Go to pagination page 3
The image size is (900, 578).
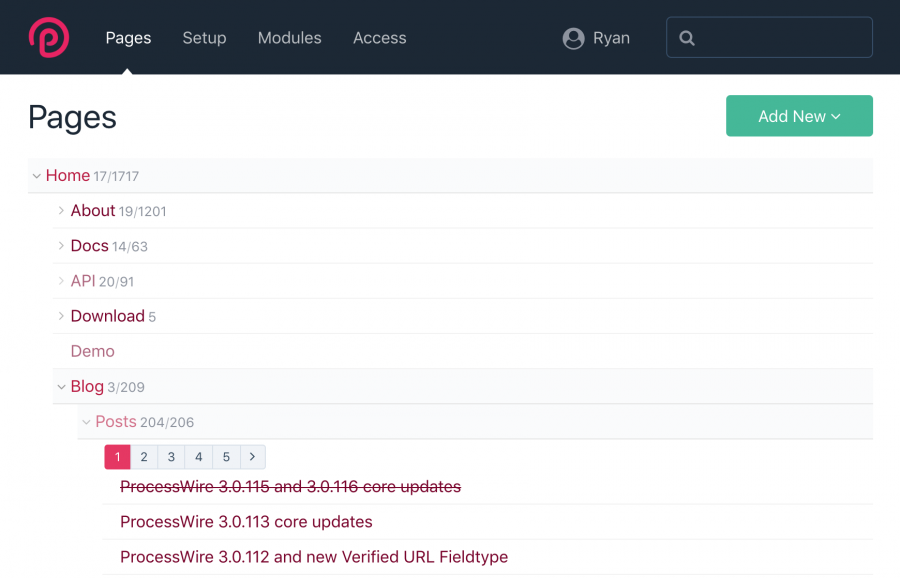point(171,457)
